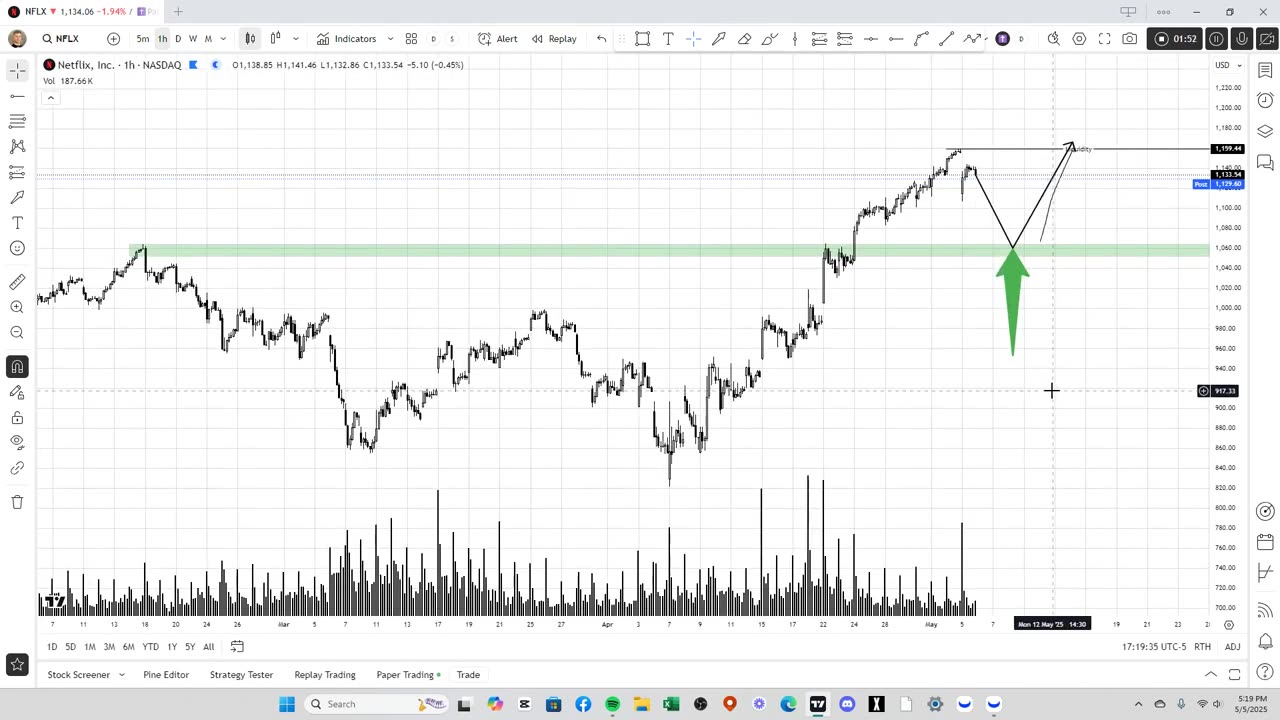Open the watchlist panel icon
This screenshot has width=1280, height=720.
(x=1265, y=70)
